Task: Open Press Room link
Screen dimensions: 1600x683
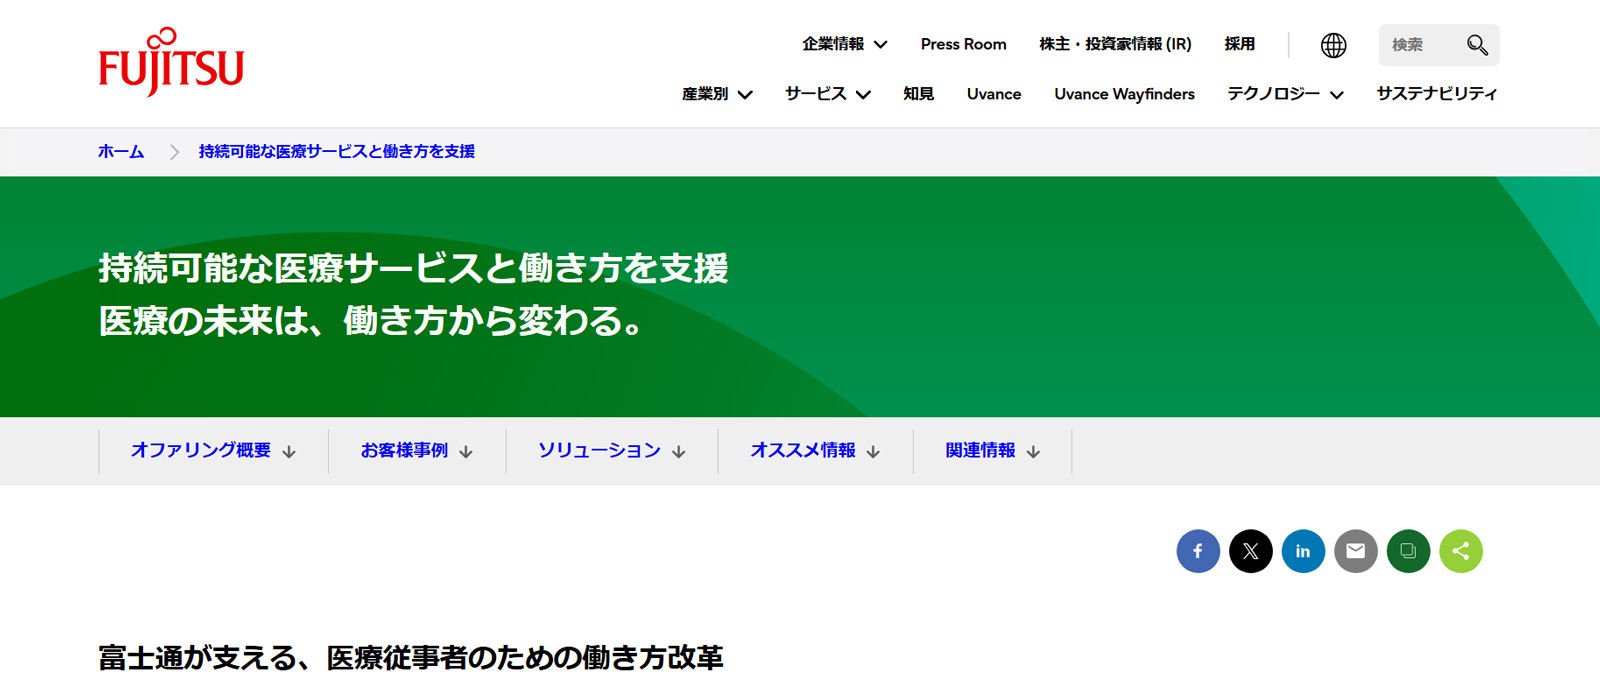Action: [x=963, y=44]
